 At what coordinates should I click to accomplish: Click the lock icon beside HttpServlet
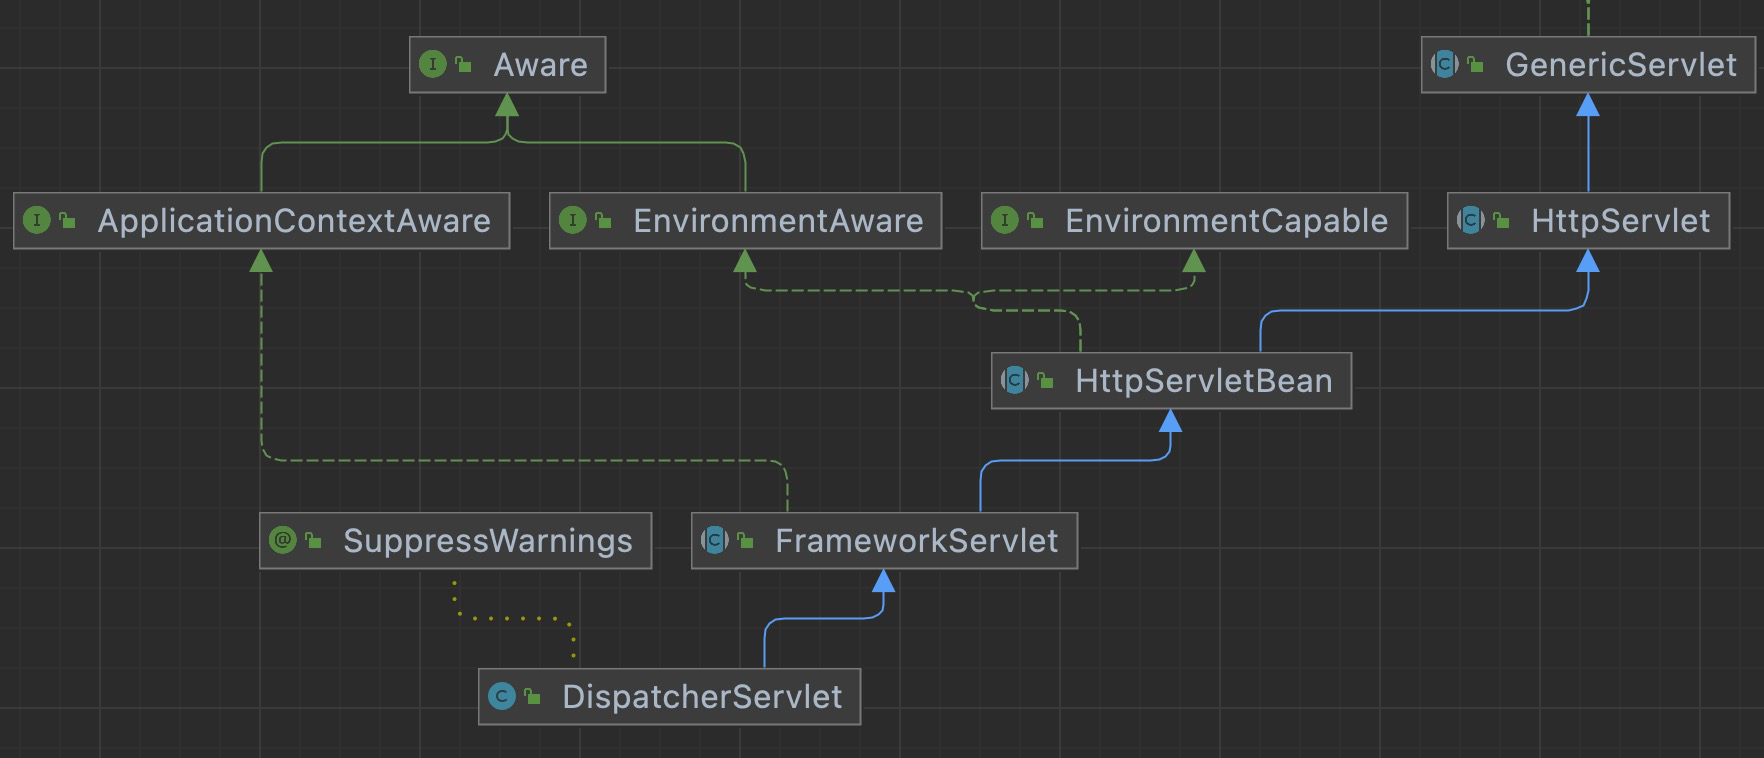pyautogui.click(x=1502, y=221)
